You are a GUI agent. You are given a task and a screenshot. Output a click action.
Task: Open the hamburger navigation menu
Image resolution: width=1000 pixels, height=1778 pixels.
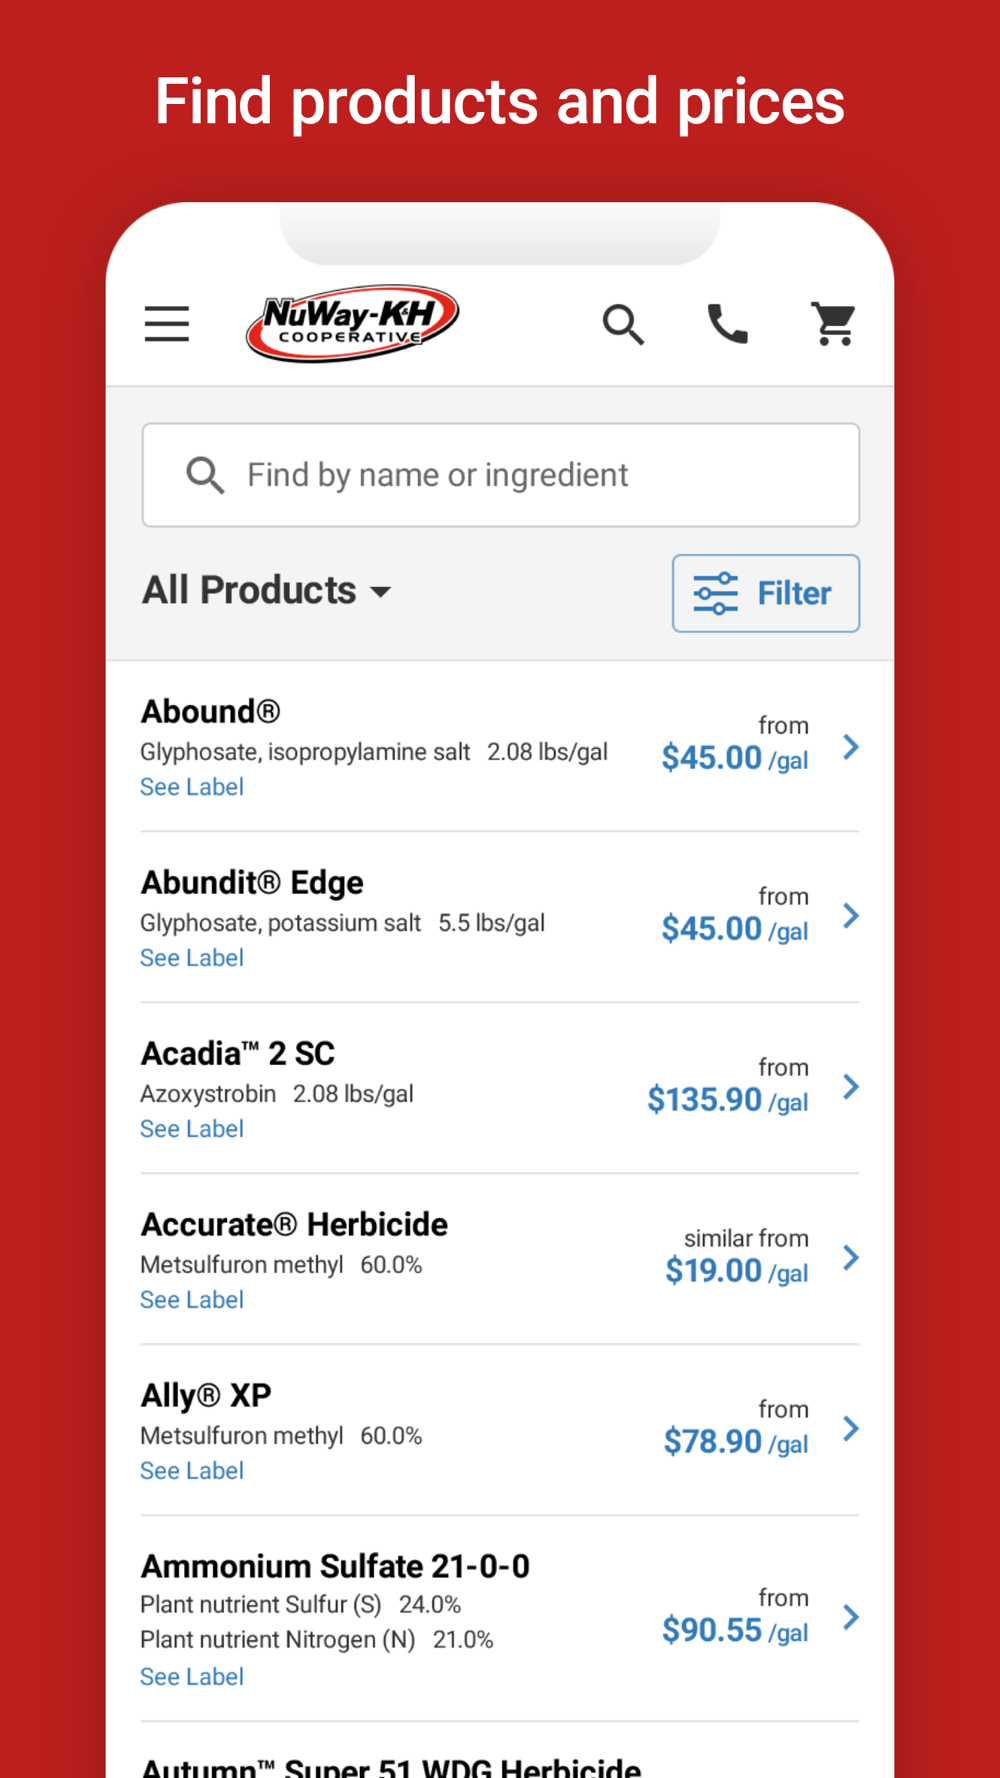166,324
